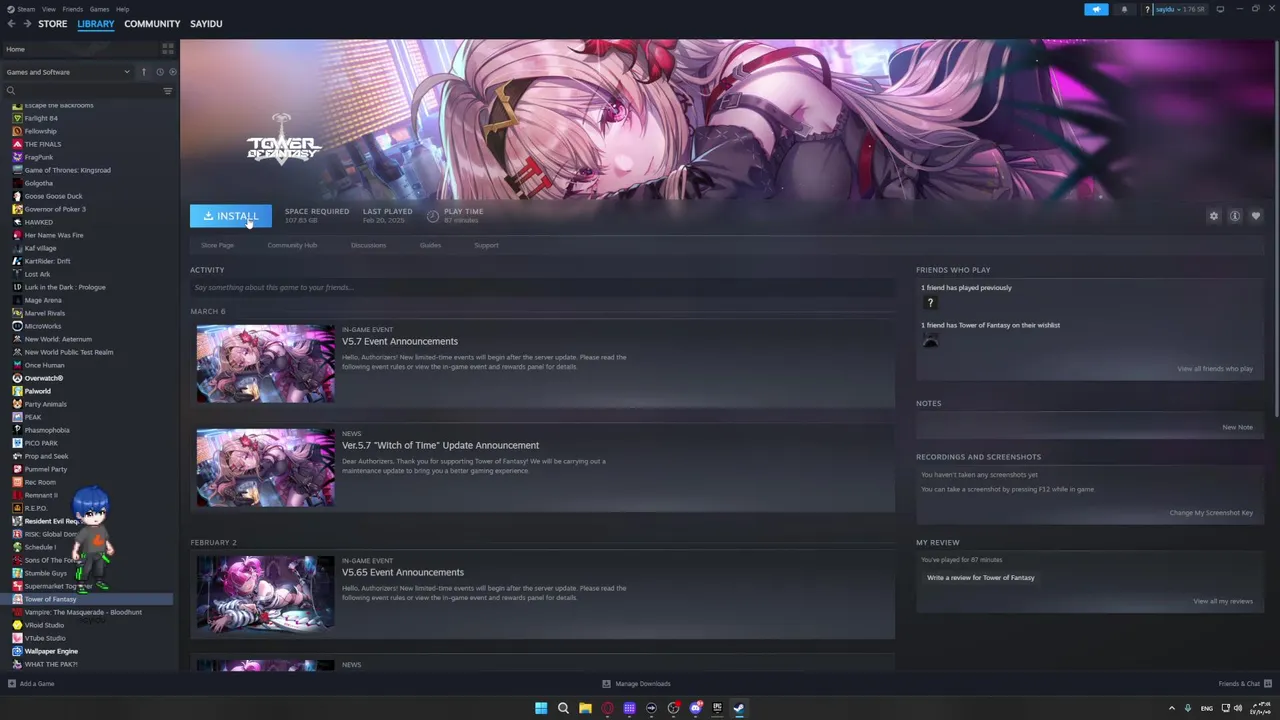Go back with the left arrow

[x=11, y=23]
